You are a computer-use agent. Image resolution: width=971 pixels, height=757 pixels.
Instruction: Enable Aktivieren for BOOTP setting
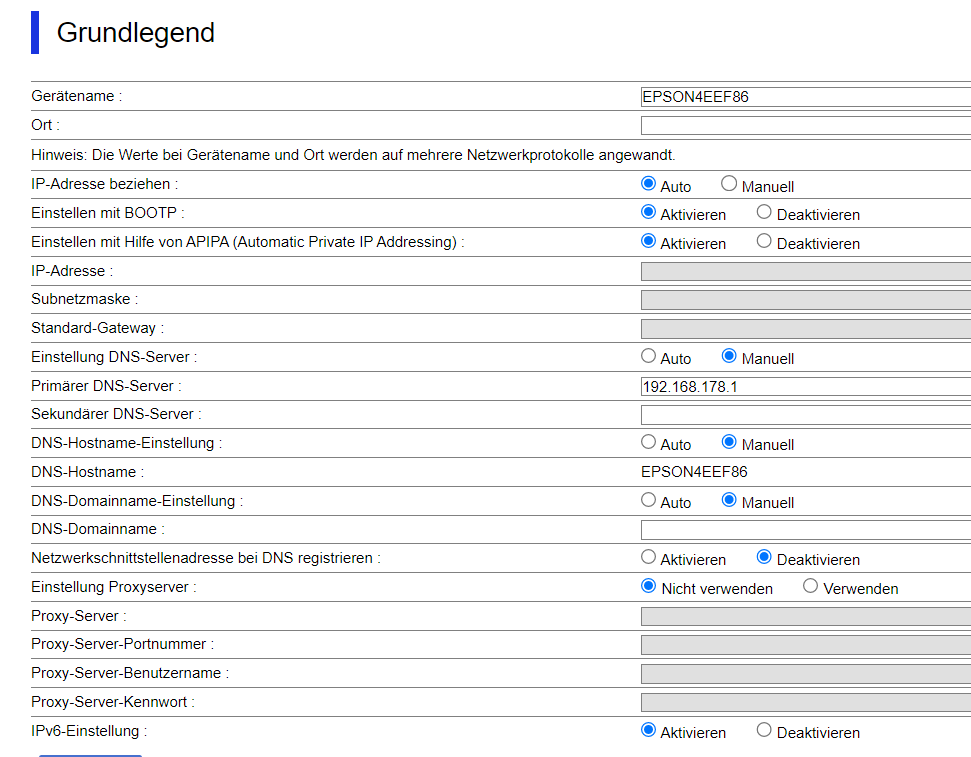tap(648, 212)
